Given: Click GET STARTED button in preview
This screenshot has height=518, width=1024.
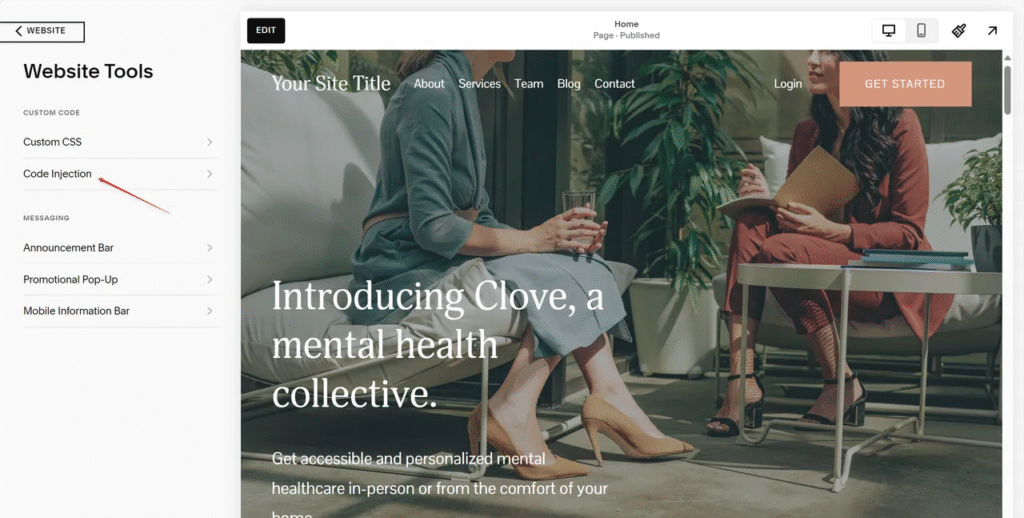Looking at the screenshot, I should (905, 84).
